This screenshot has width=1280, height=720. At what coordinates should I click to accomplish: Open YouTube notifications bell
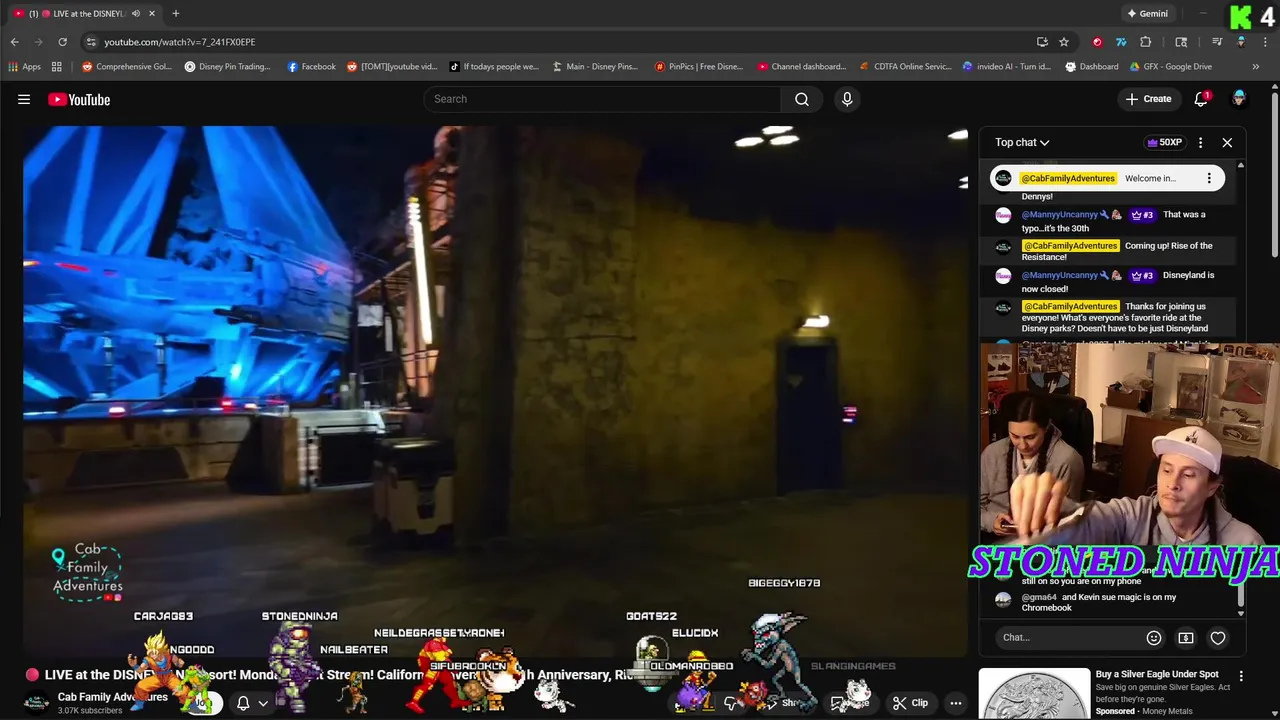click(1202, 99)
